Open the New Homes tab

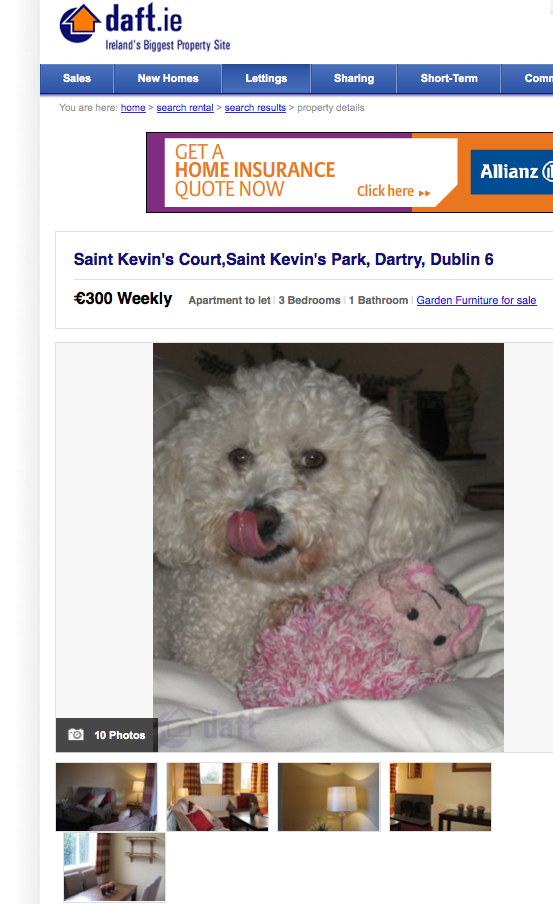click(x=168, y=78)
